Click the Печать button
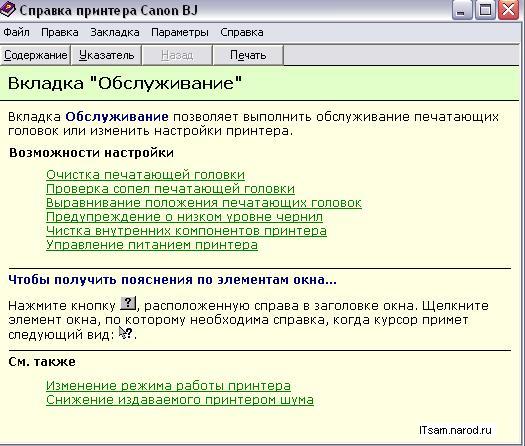 [x=248, y=55]
